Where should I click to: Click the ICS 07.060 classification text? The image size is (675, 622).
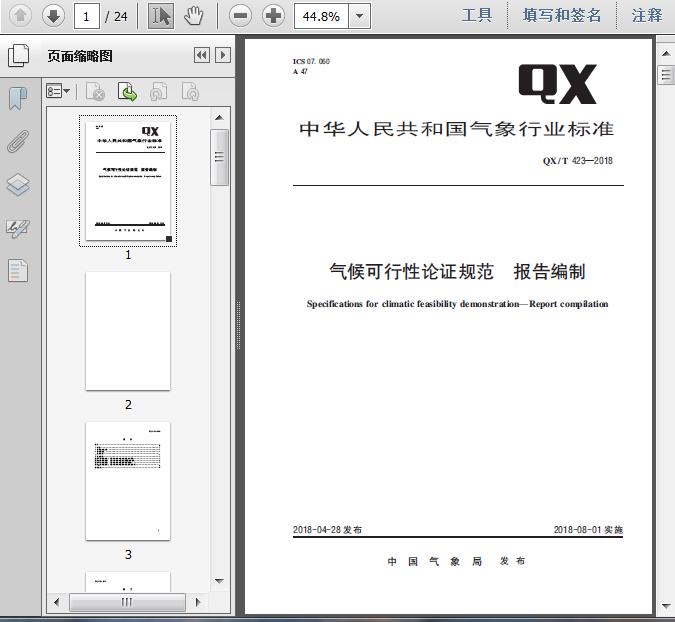pos(311,61)
